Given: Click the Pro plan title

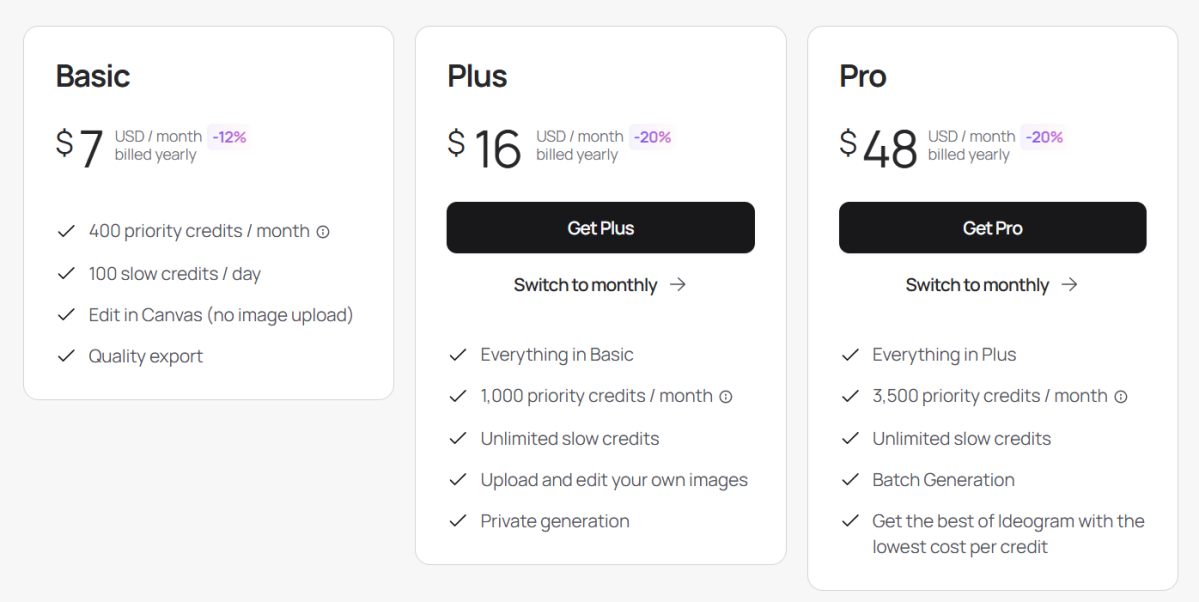Looking at the screenshot, I should [863, 76].
